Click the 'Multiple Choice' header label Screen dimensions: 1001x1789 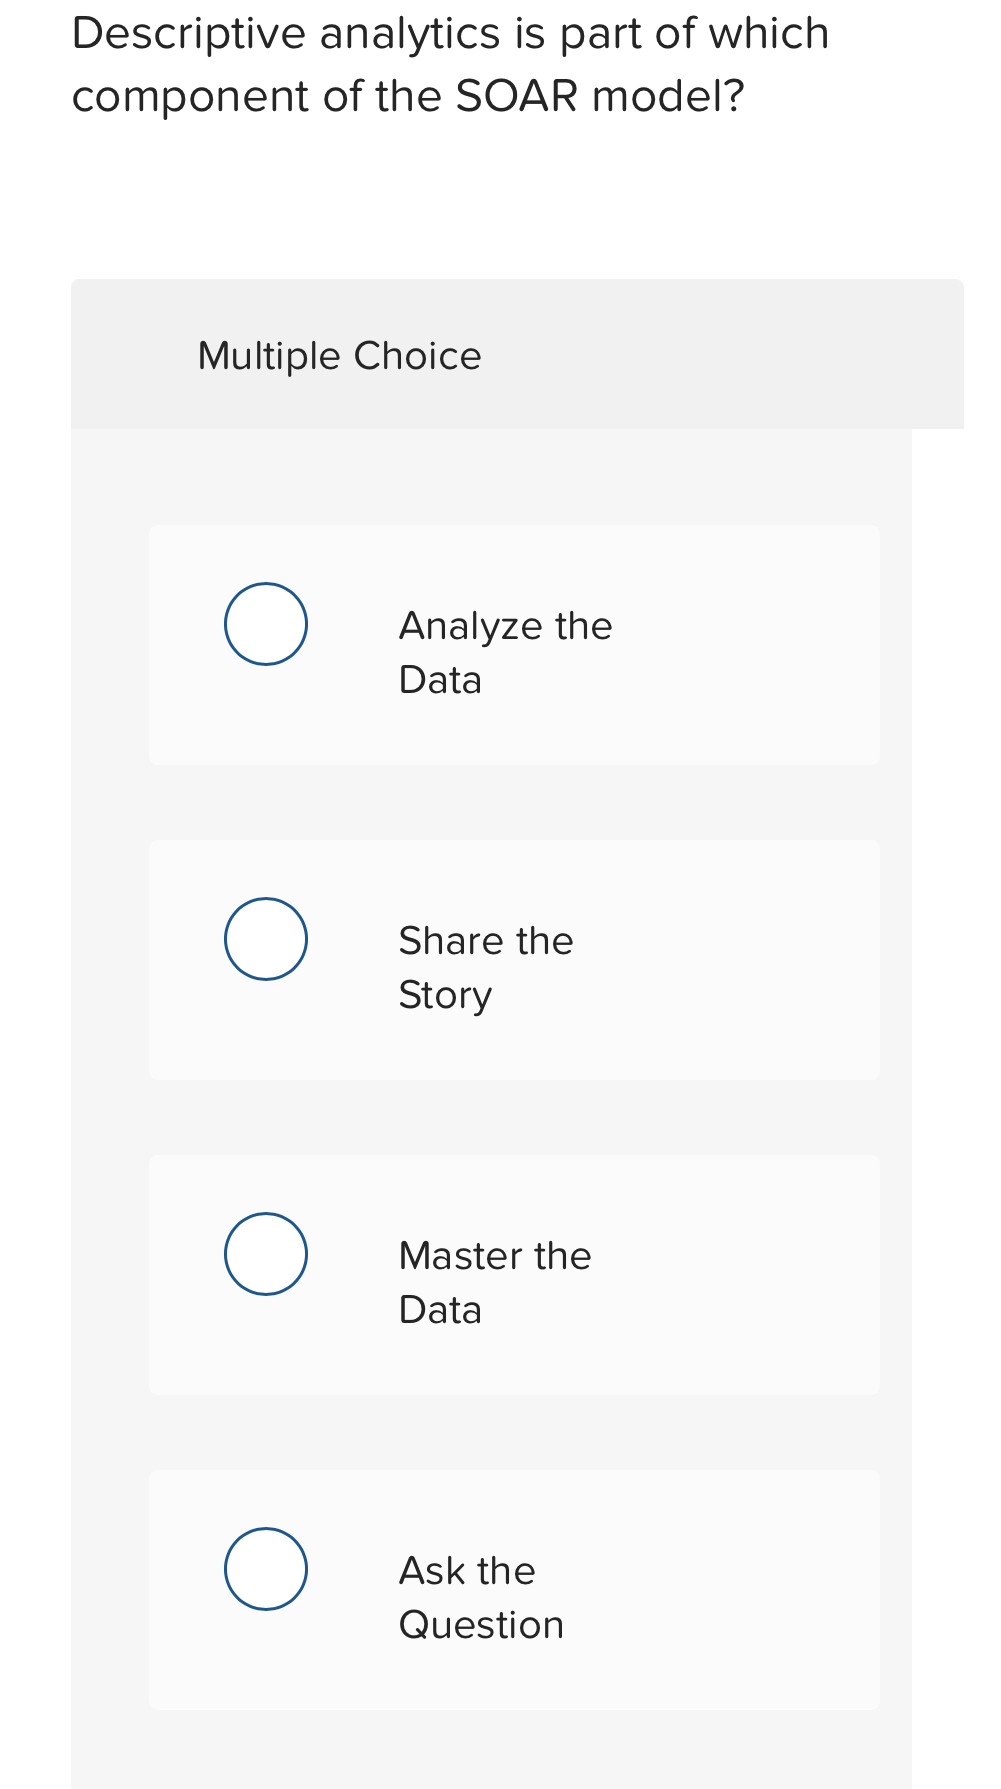point(339,355)
